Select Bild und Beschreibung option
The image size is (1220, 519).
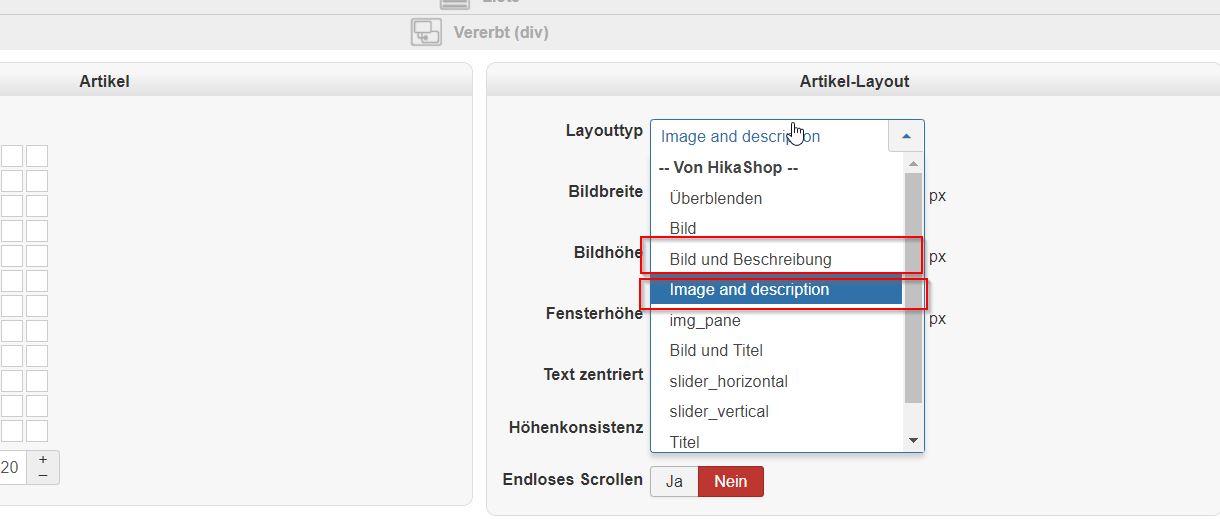tap(750, 259)
